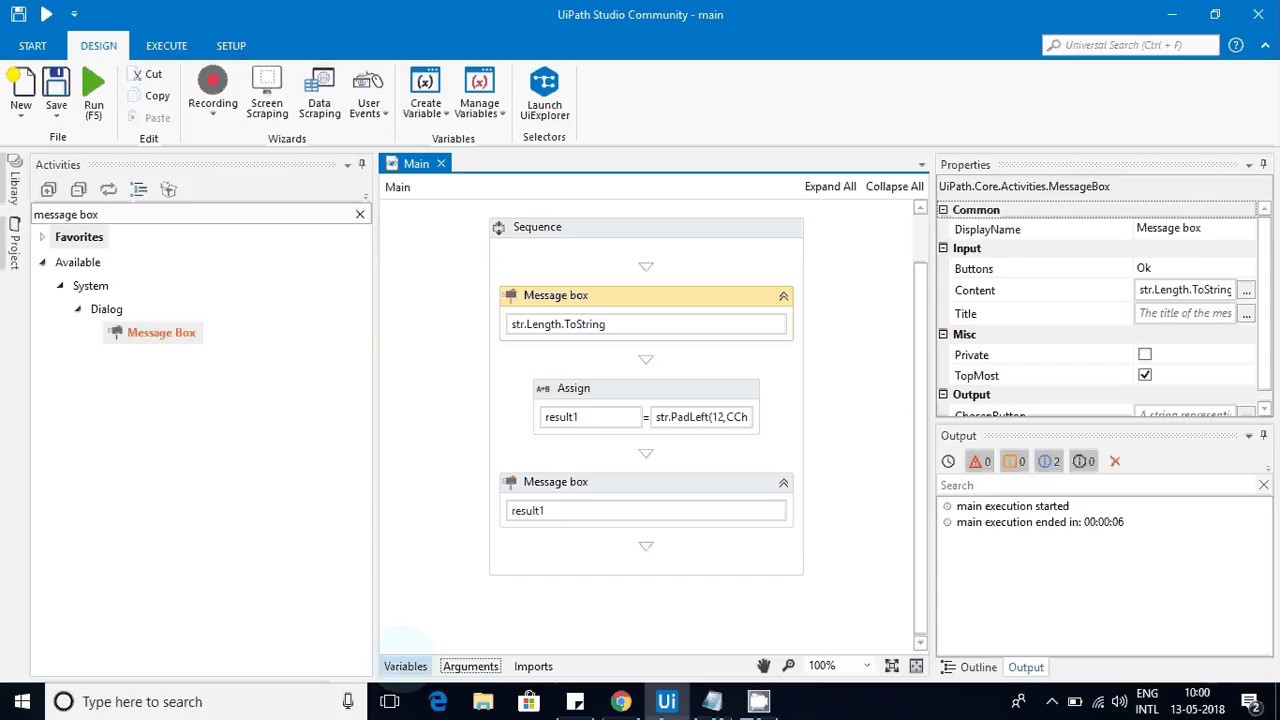Image resolution: width=1280 pixels, height=720 pixels.
Task: Toggle error messages filter in Output
Action: pos(979,461)
